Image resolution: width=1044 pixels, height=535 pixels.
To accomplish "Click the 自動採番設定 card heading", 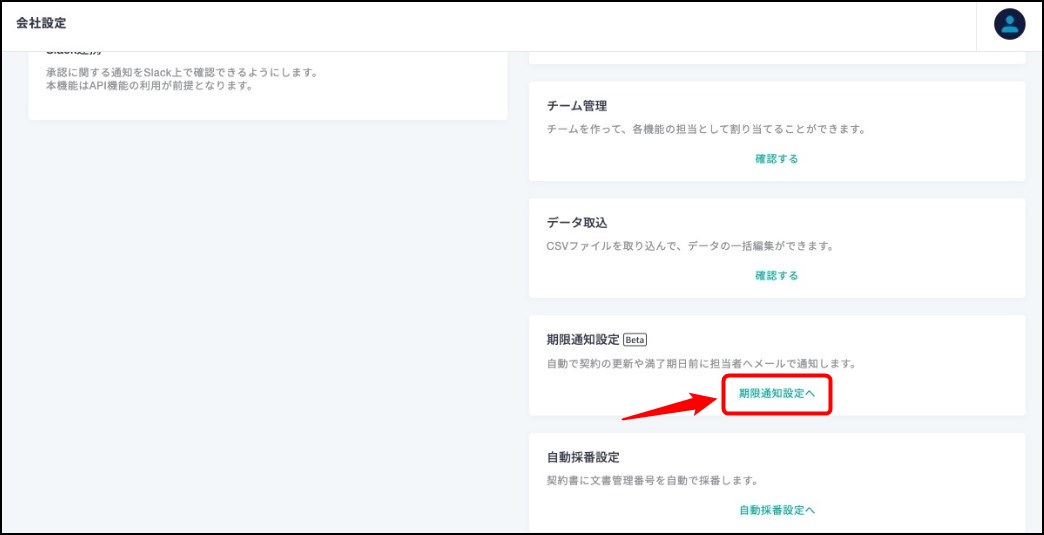I will click(x=583, y=457).
